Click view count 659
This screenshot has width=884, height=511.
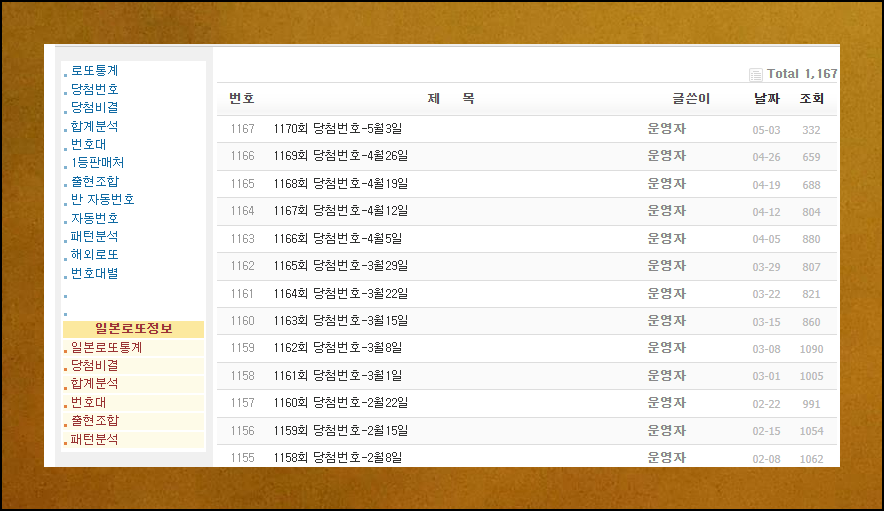click(811, 157)
